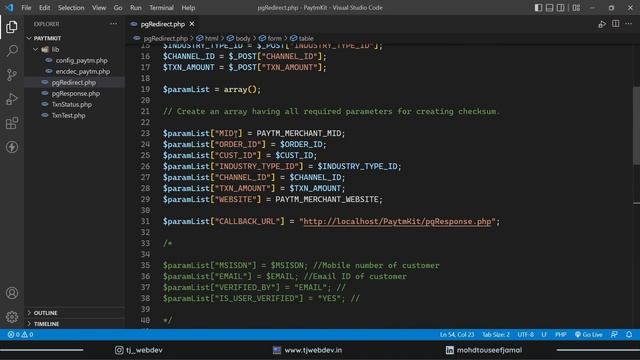The height and width of the screenshot is (360, 640).
Task: Open the Customize Layout icon
Action: click(x=576, y=8)
